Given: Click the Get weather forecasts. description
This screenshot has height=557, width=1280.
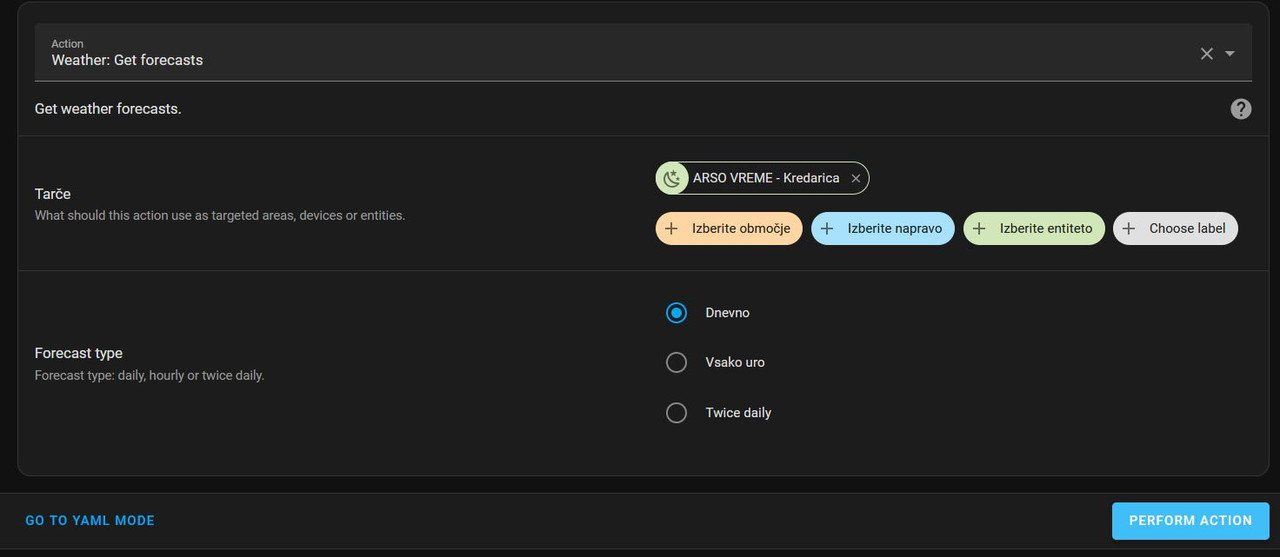Looking at the screenshot, I should point(108,108).
